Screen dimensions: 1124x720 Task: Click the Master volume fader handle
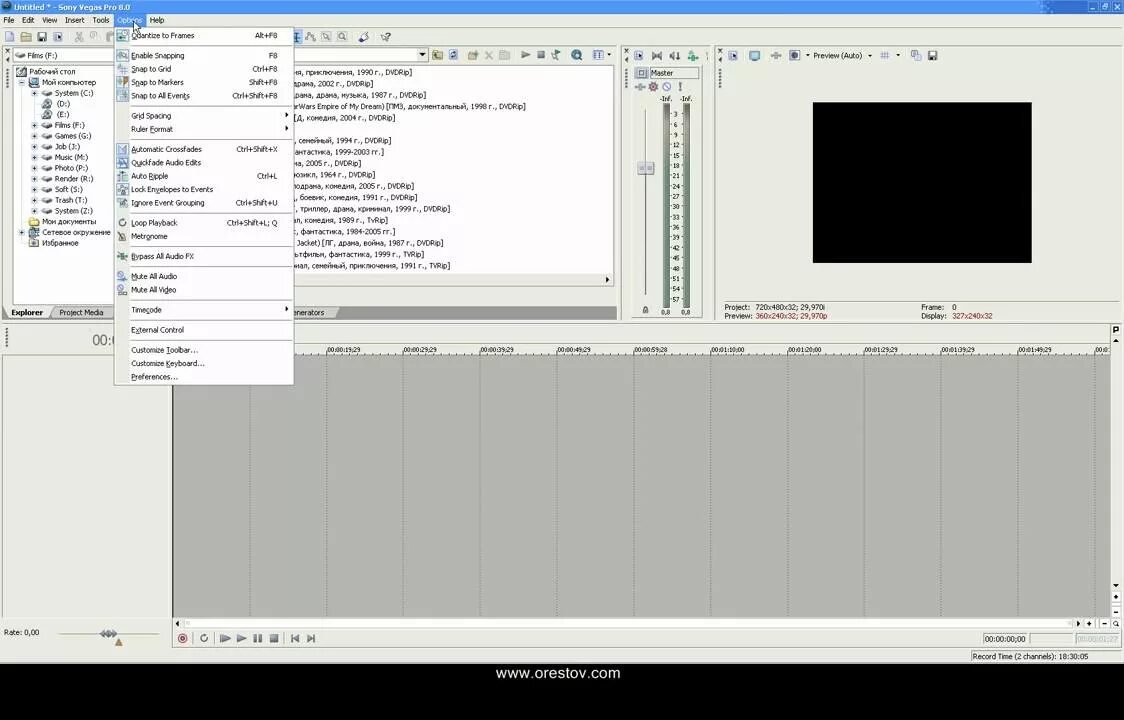pos(646,168)
